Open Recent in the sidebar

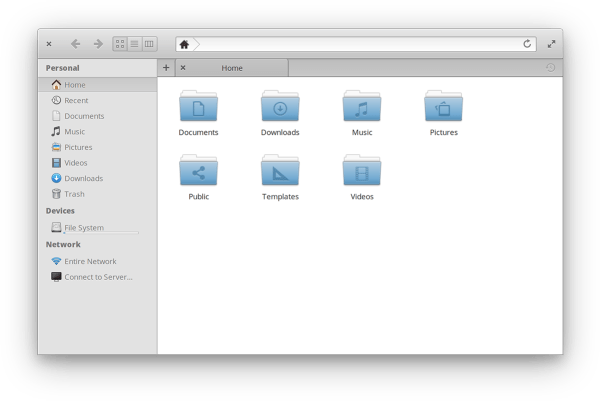(x=98, y=100)
